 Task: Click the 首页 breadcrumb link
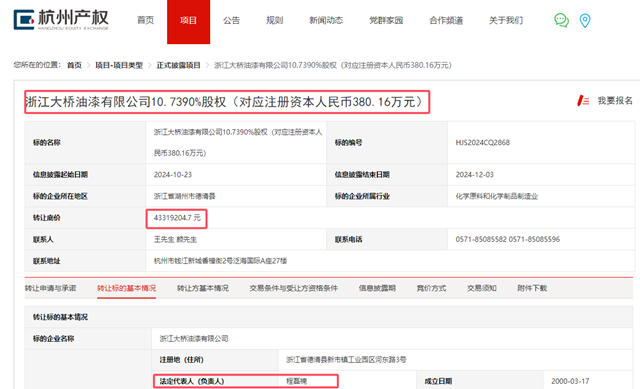click(x=74, y=65)
